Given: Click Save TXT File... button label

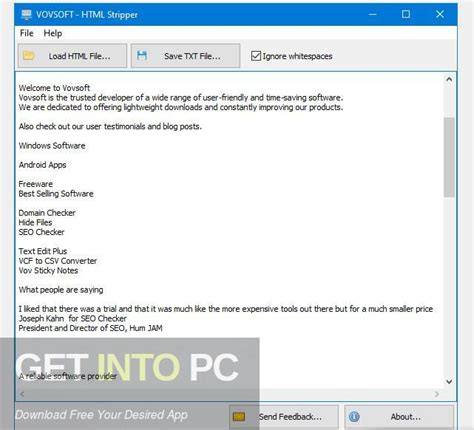Looking at the screenshot, I should click(192, 56).
